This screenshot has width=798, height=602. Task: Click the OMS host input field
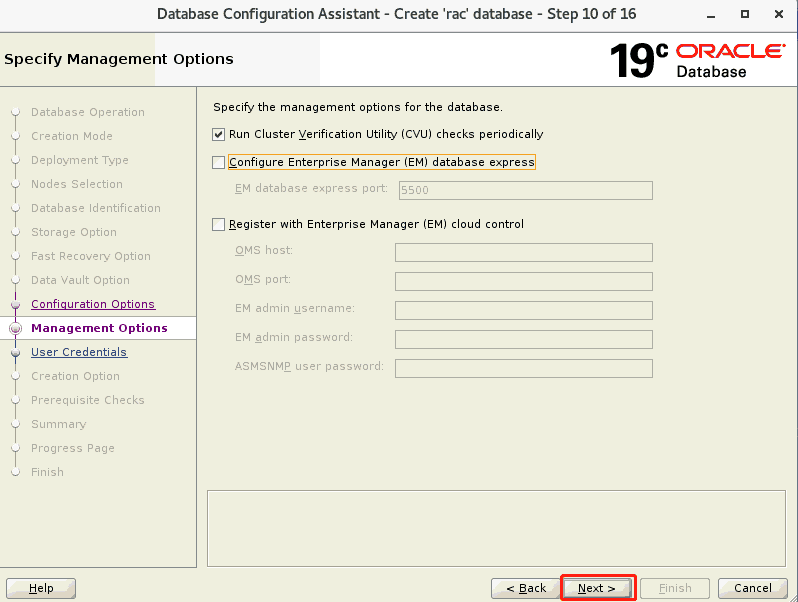[x=524, y=252]
